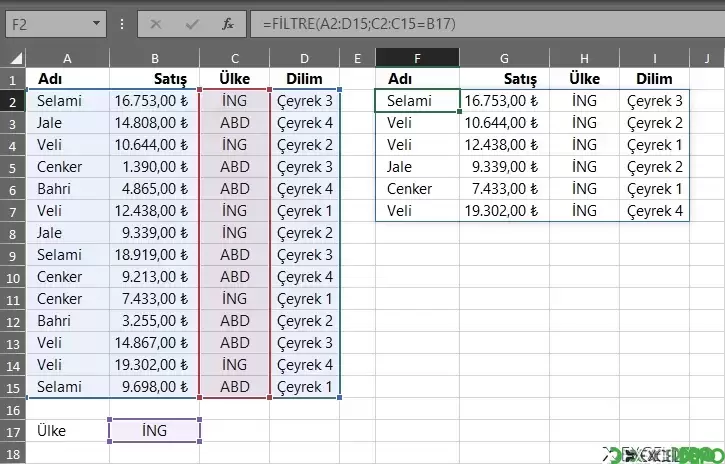
Task: Select cell F6 containing Cenker
Action: pyautogui.click(x=418, y=189)
